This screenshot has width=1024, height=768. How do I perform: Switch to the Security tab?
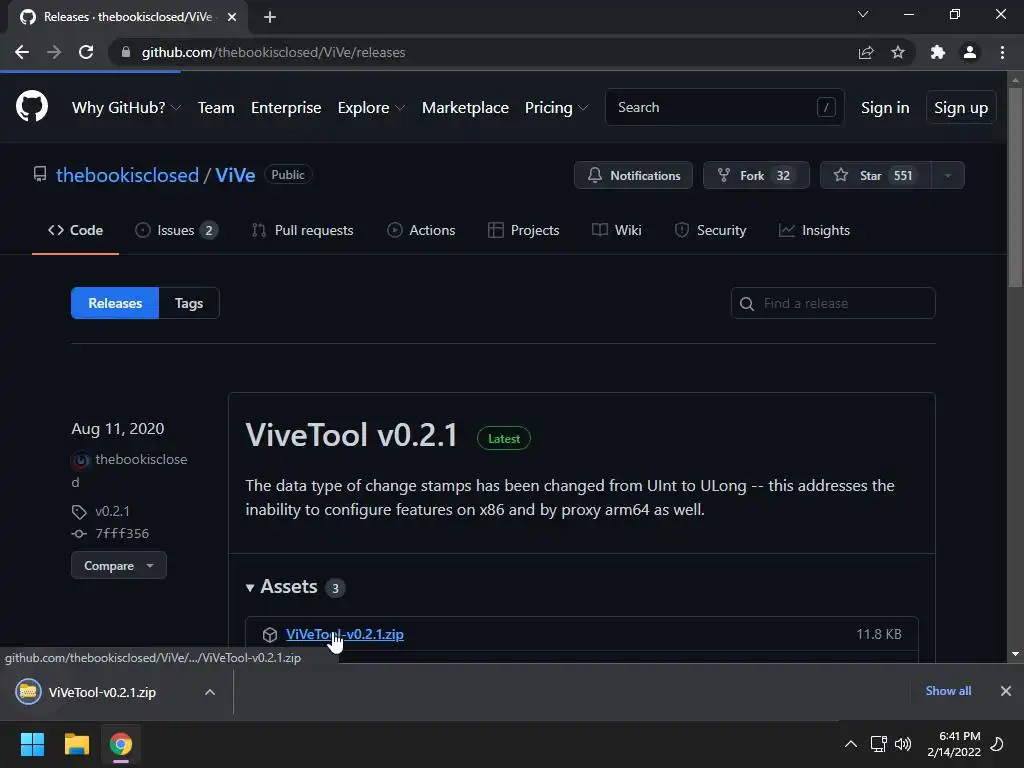pos(711,230)
